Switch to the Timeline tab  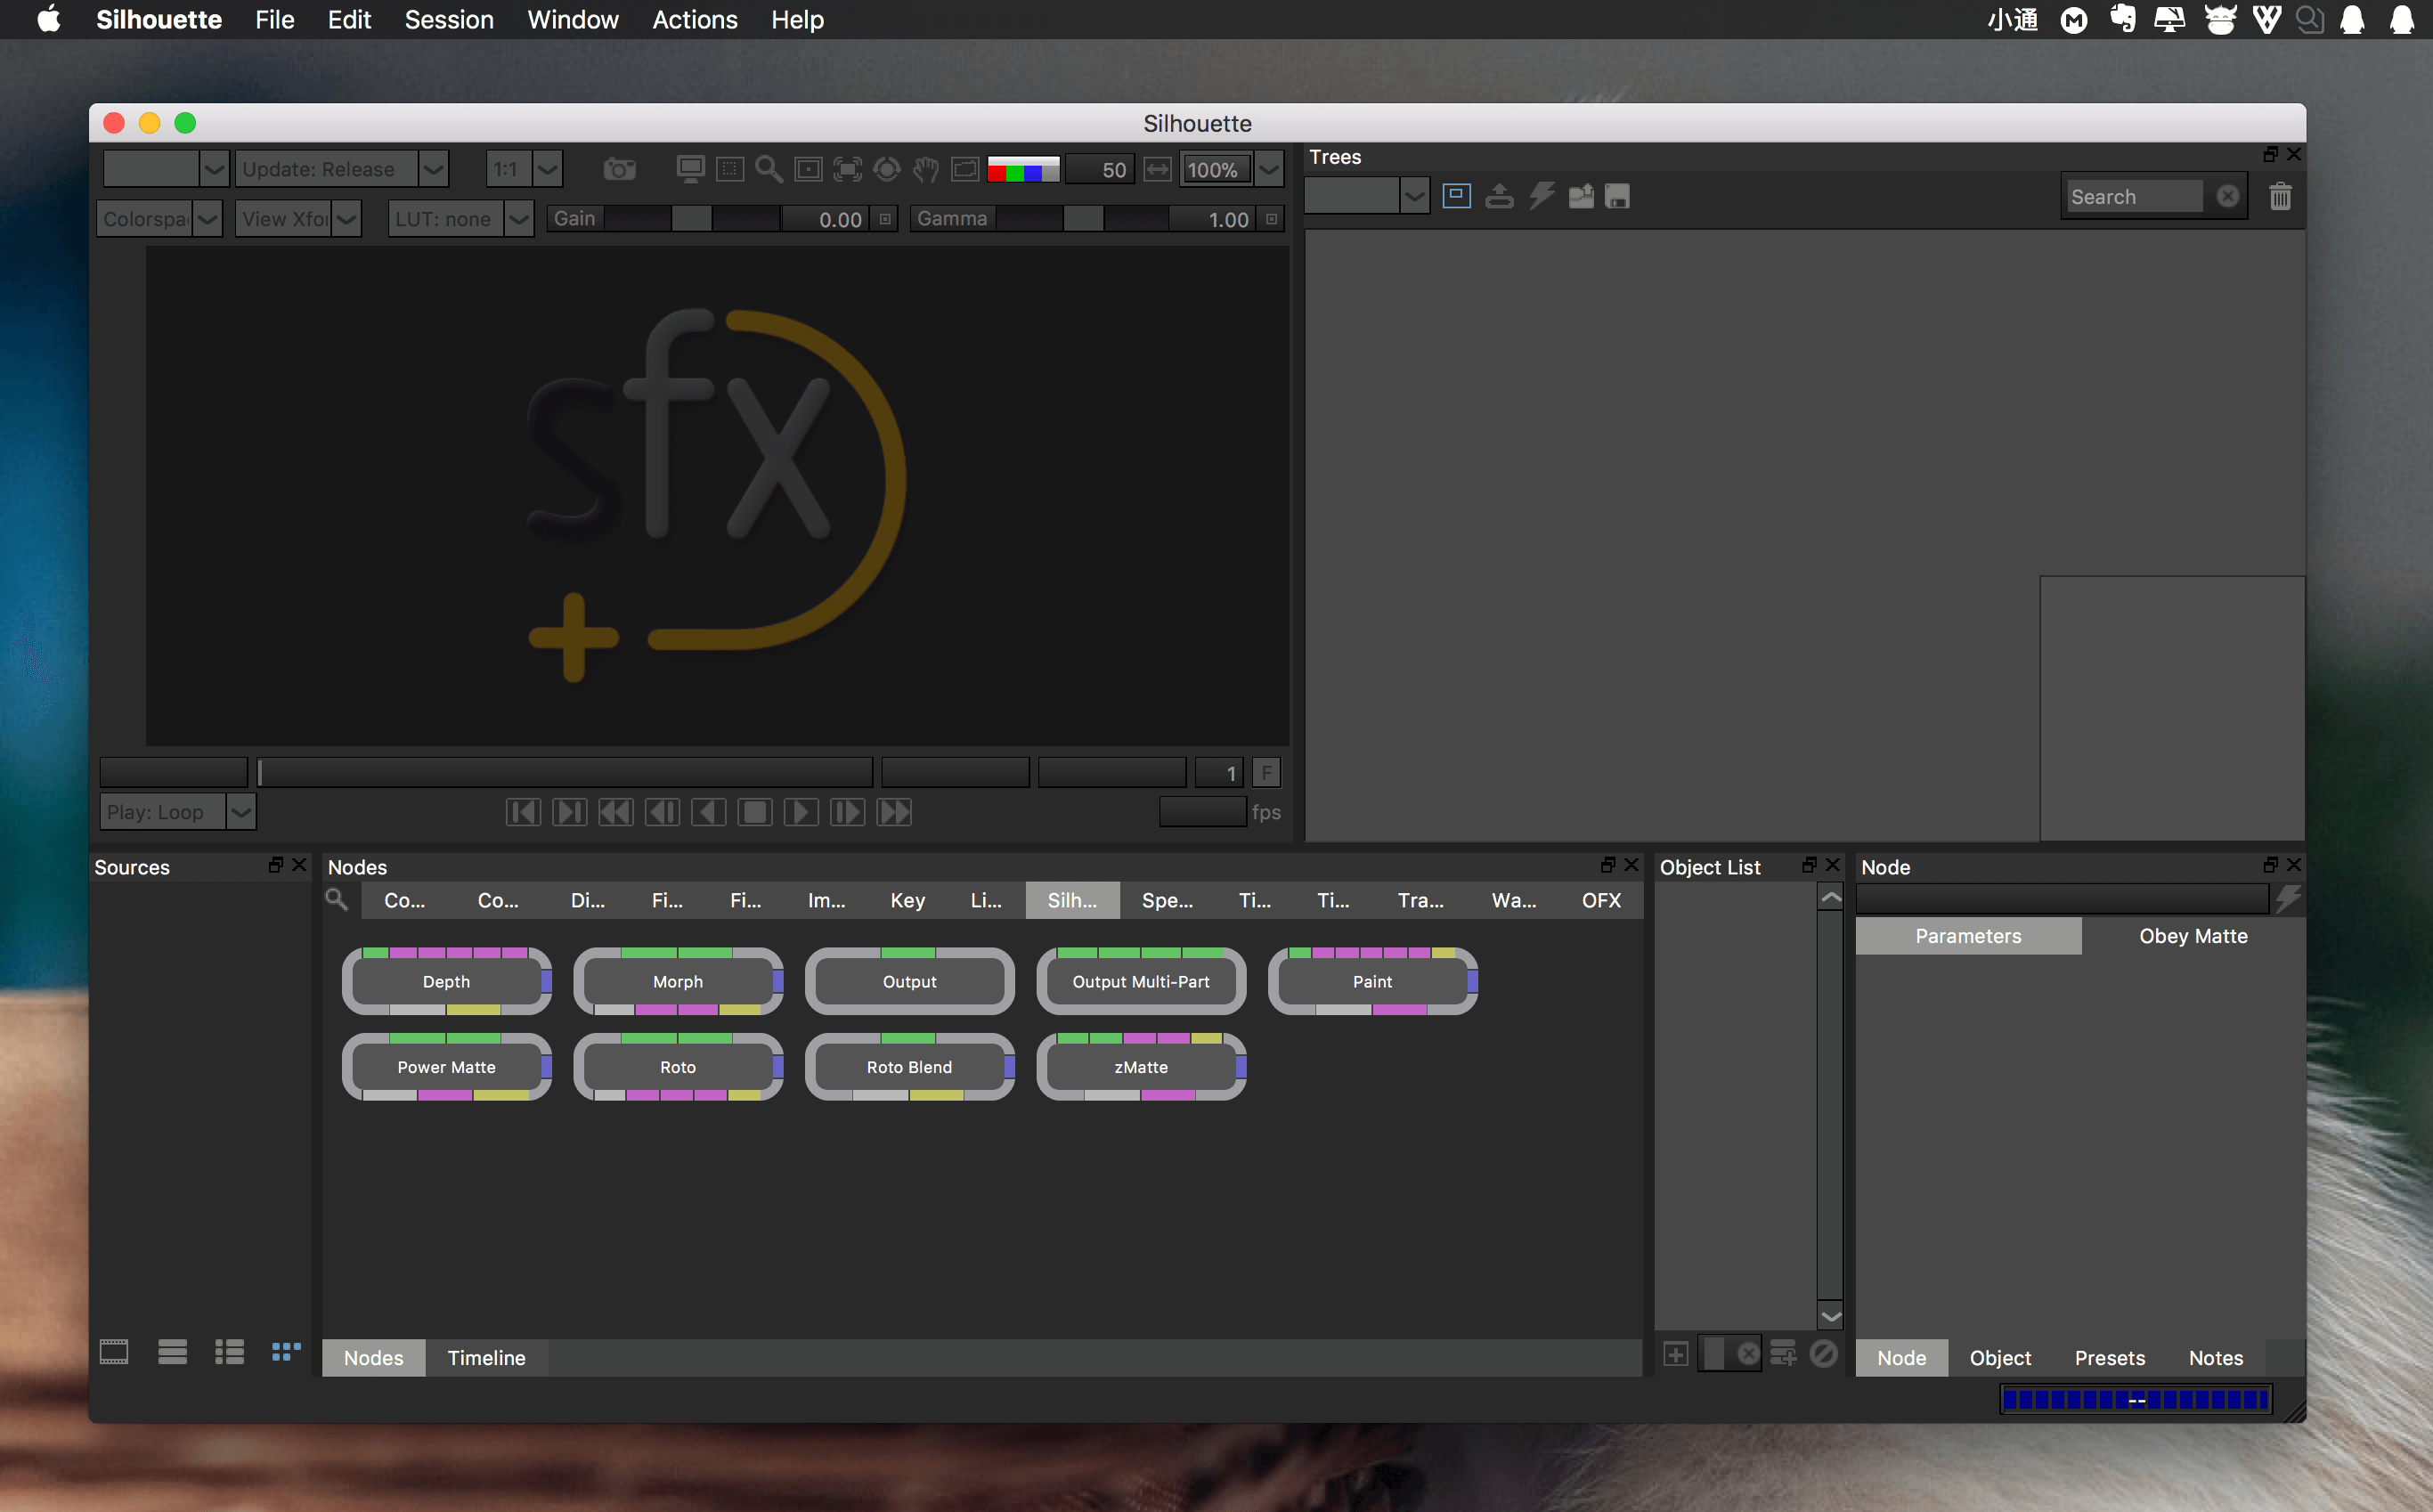tap(486, 1357)
